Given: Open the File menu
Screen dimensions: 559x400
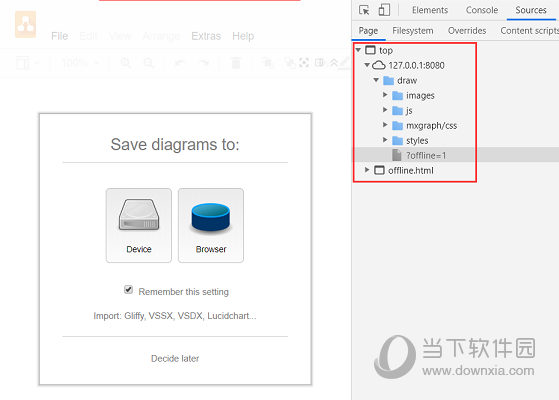Looking at the screenshot, I should point(60,36).
